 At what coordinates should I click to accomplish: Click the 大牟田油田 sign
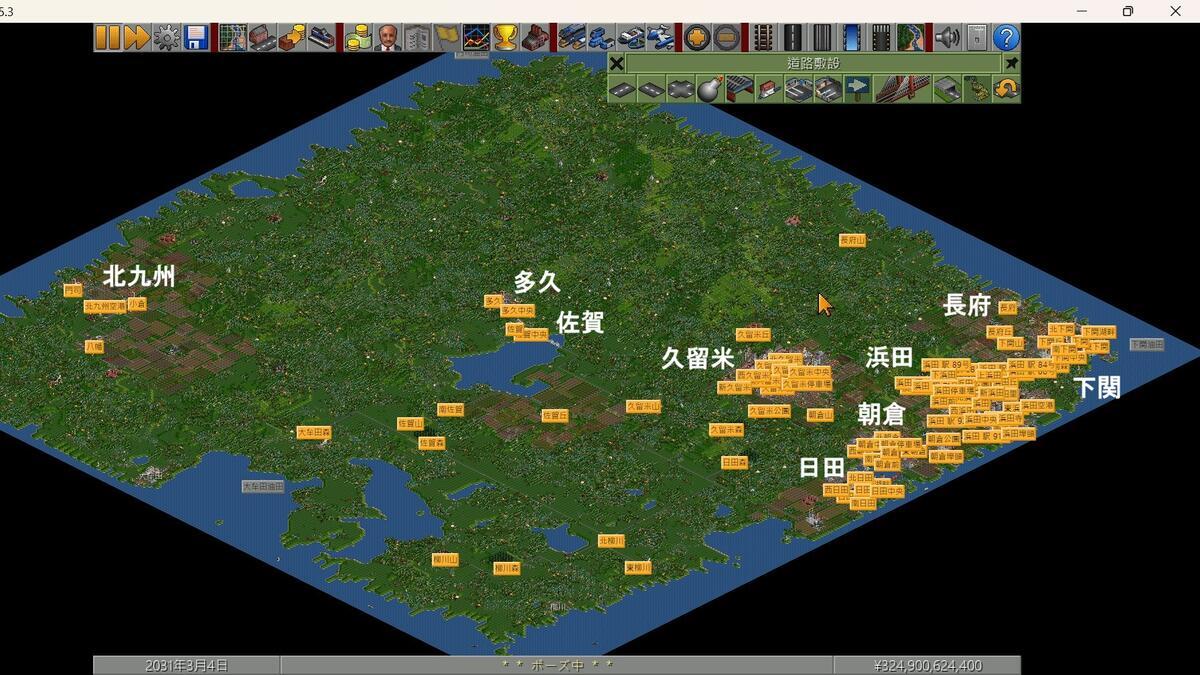(263, 486)
